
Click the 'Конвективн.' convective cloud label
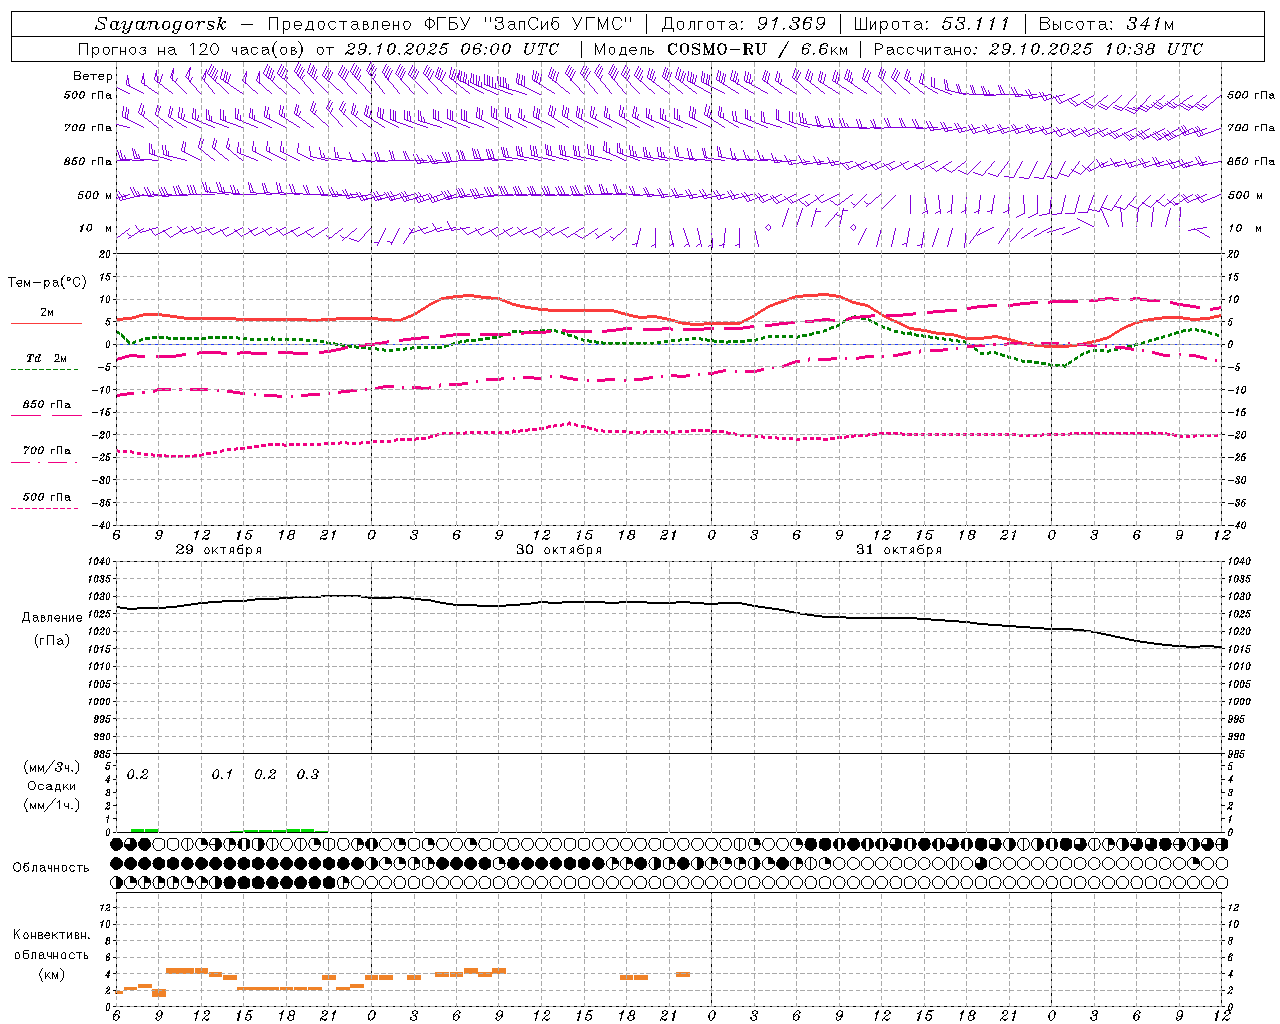pyautogui.click(x=52, y=935)
